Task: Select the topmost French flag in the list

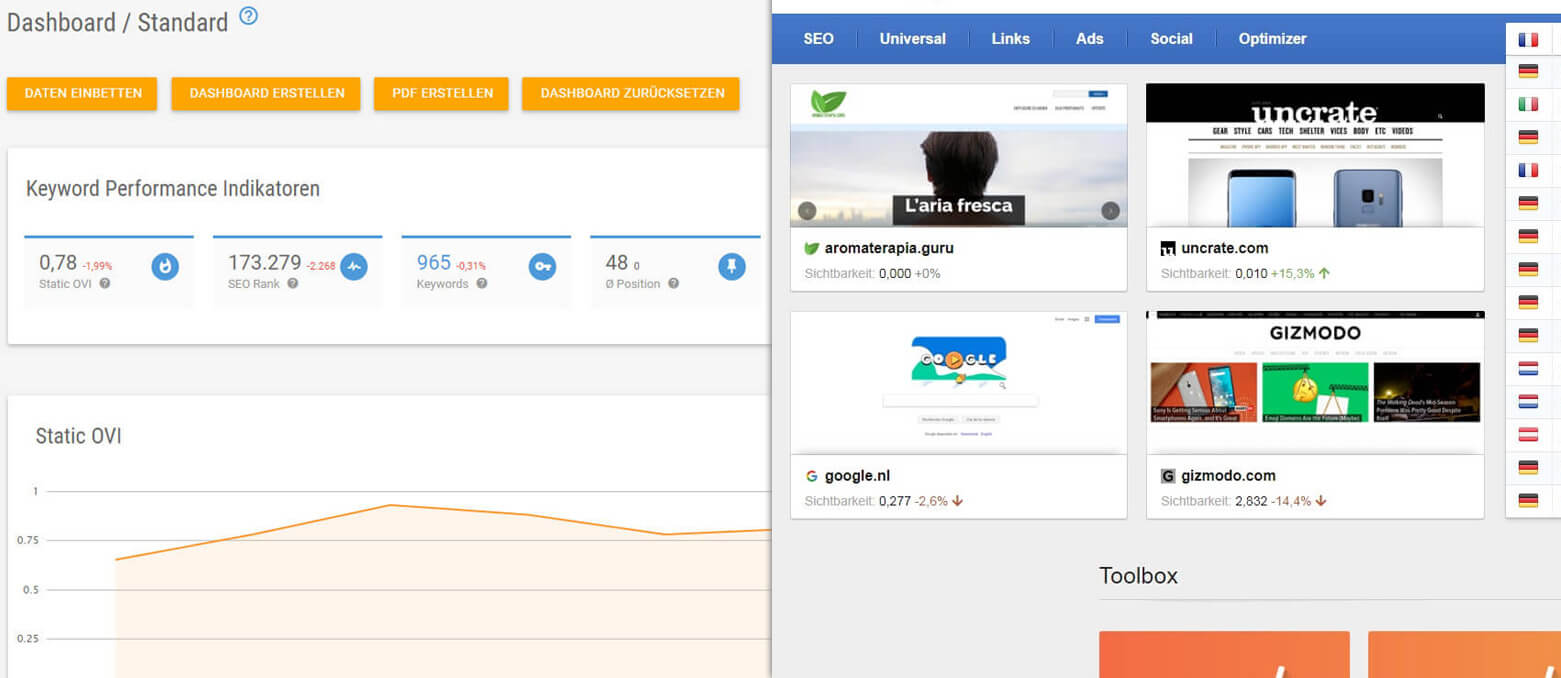Action: (1528, 40)
